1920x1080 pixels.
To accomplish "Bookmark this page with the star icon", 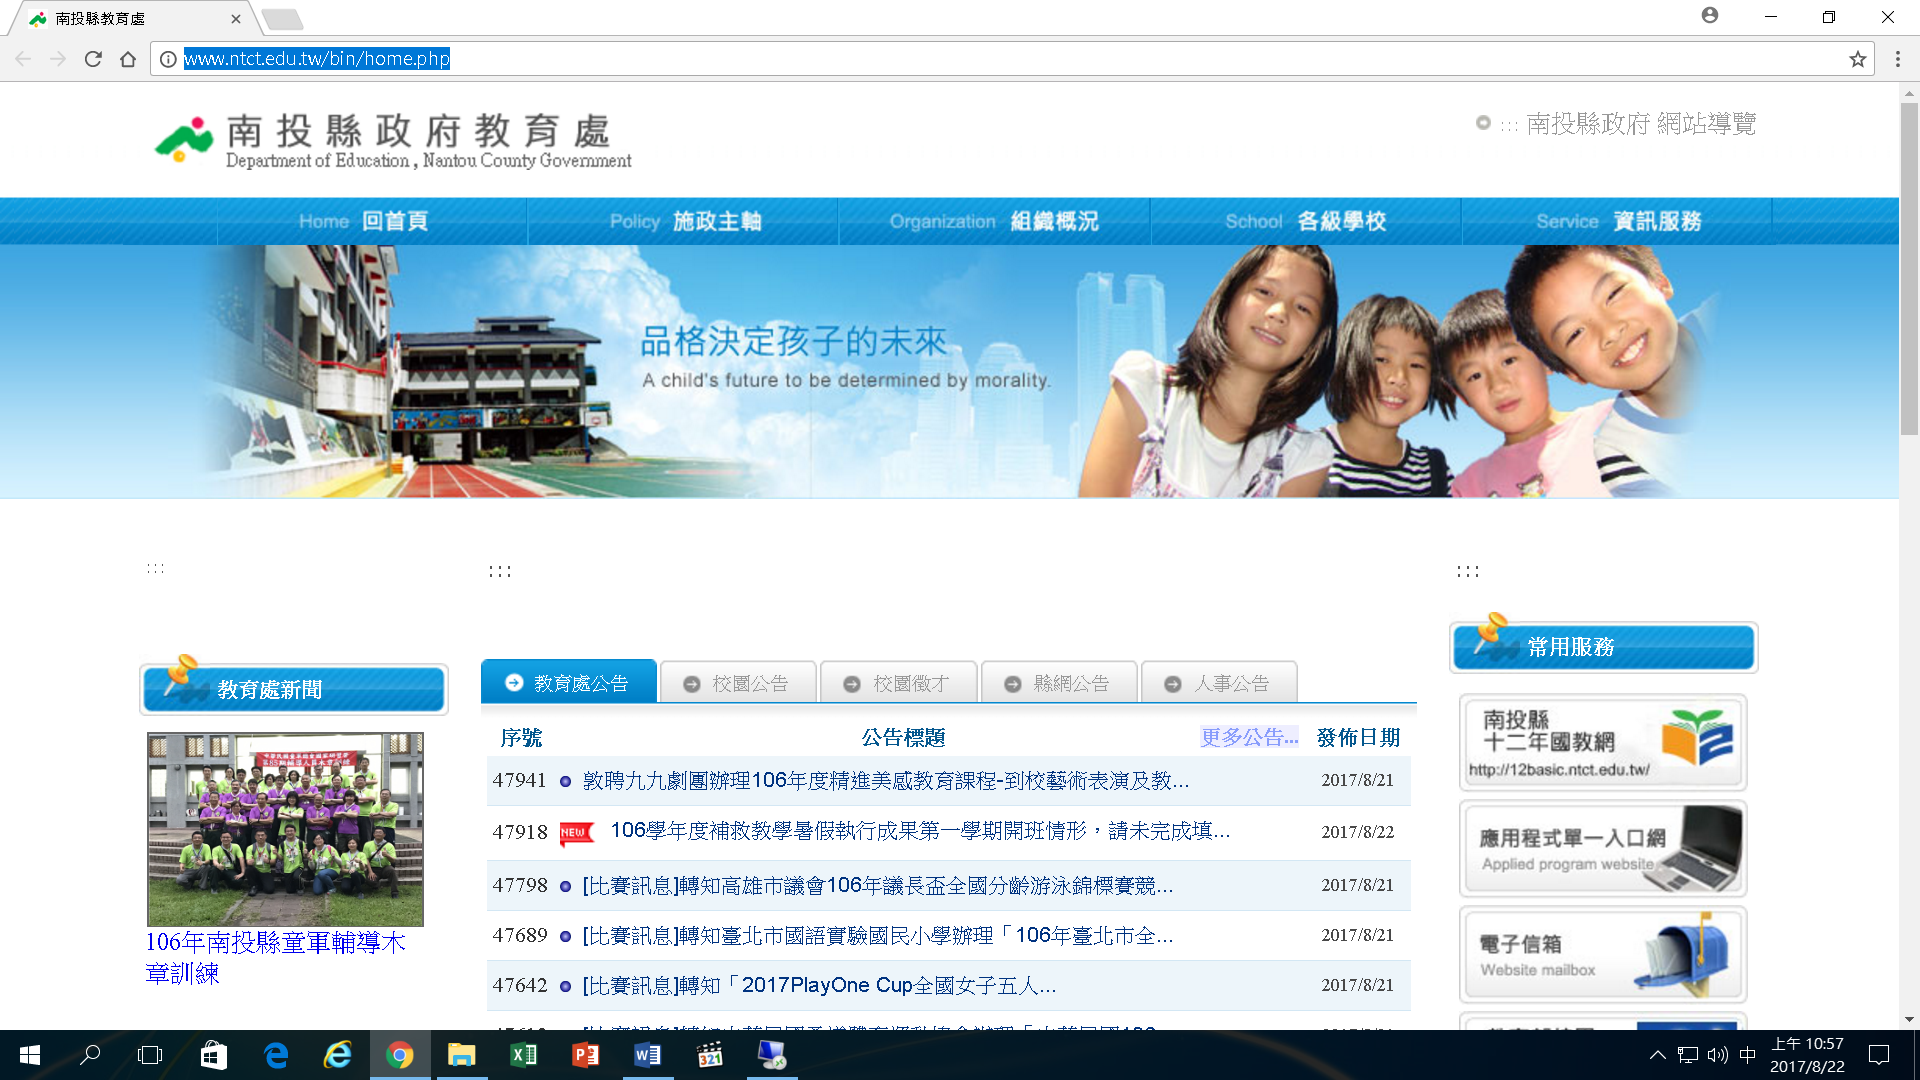I will [1858, 59].
